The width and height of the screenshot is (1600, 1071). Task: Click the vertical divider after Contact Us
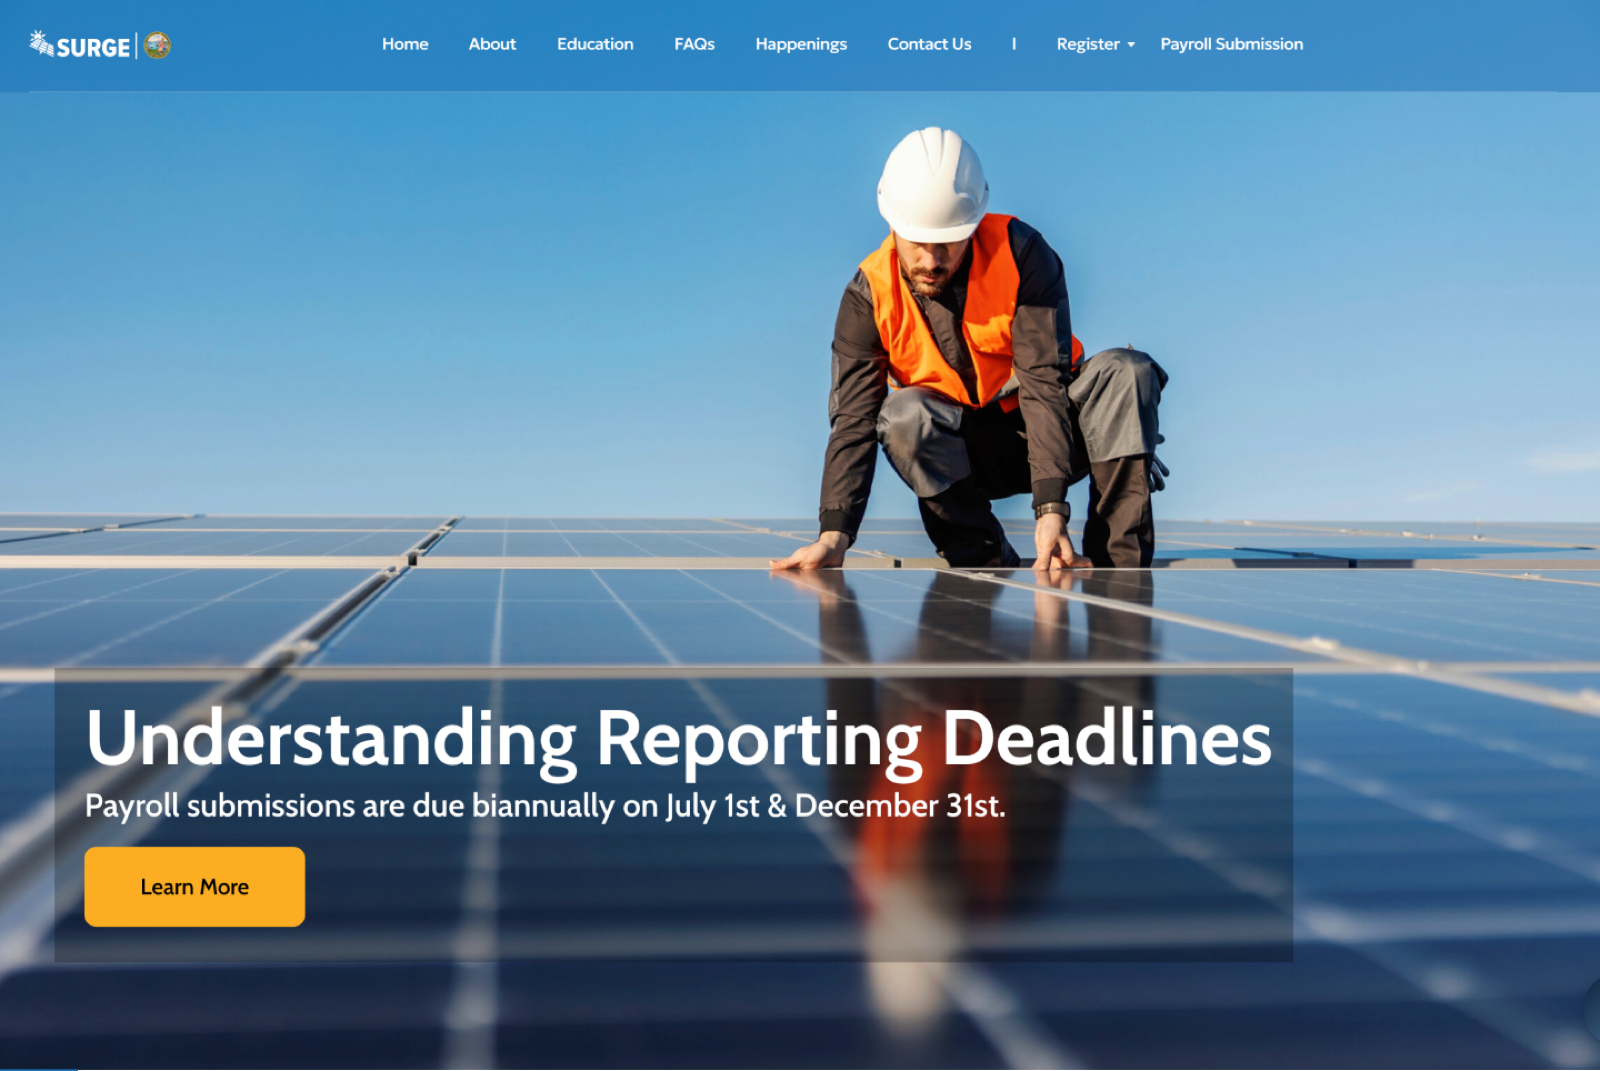1014,44
